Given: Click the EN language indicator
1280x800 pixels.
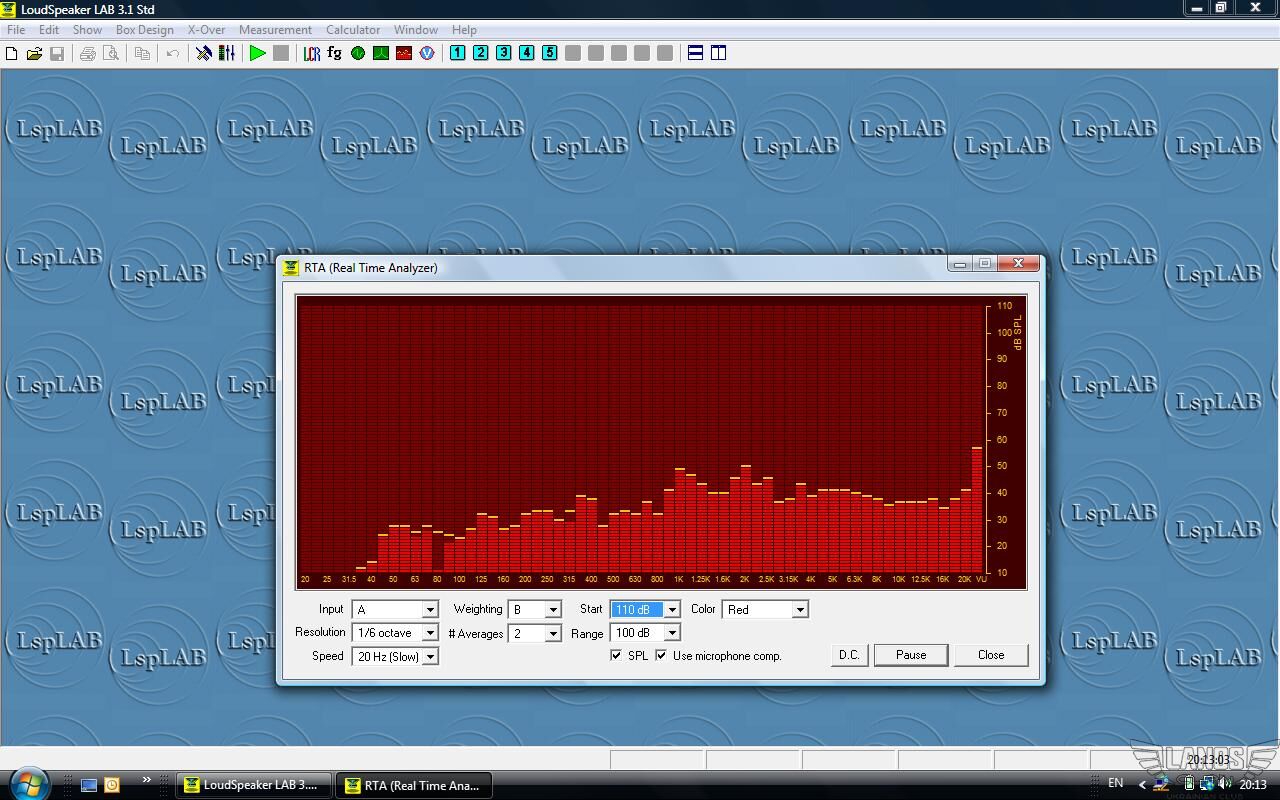Looking at the screenshot, I should (1116, 783).
